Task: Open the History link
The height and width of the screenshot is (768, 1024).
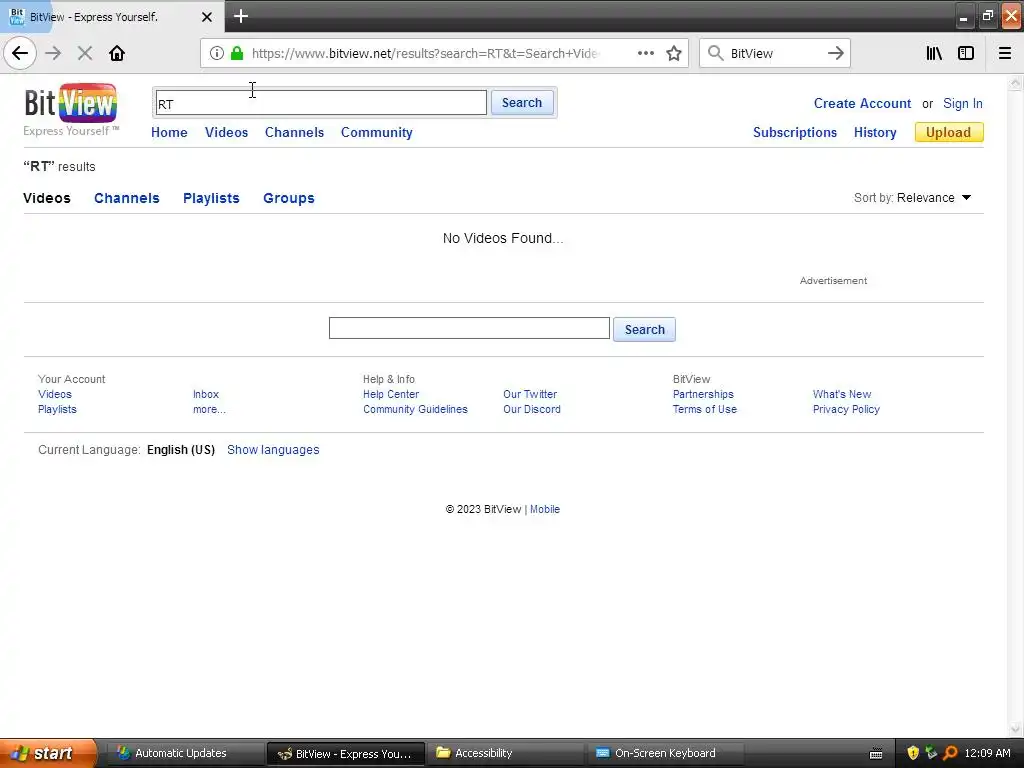Action: (x=875, y=133)
